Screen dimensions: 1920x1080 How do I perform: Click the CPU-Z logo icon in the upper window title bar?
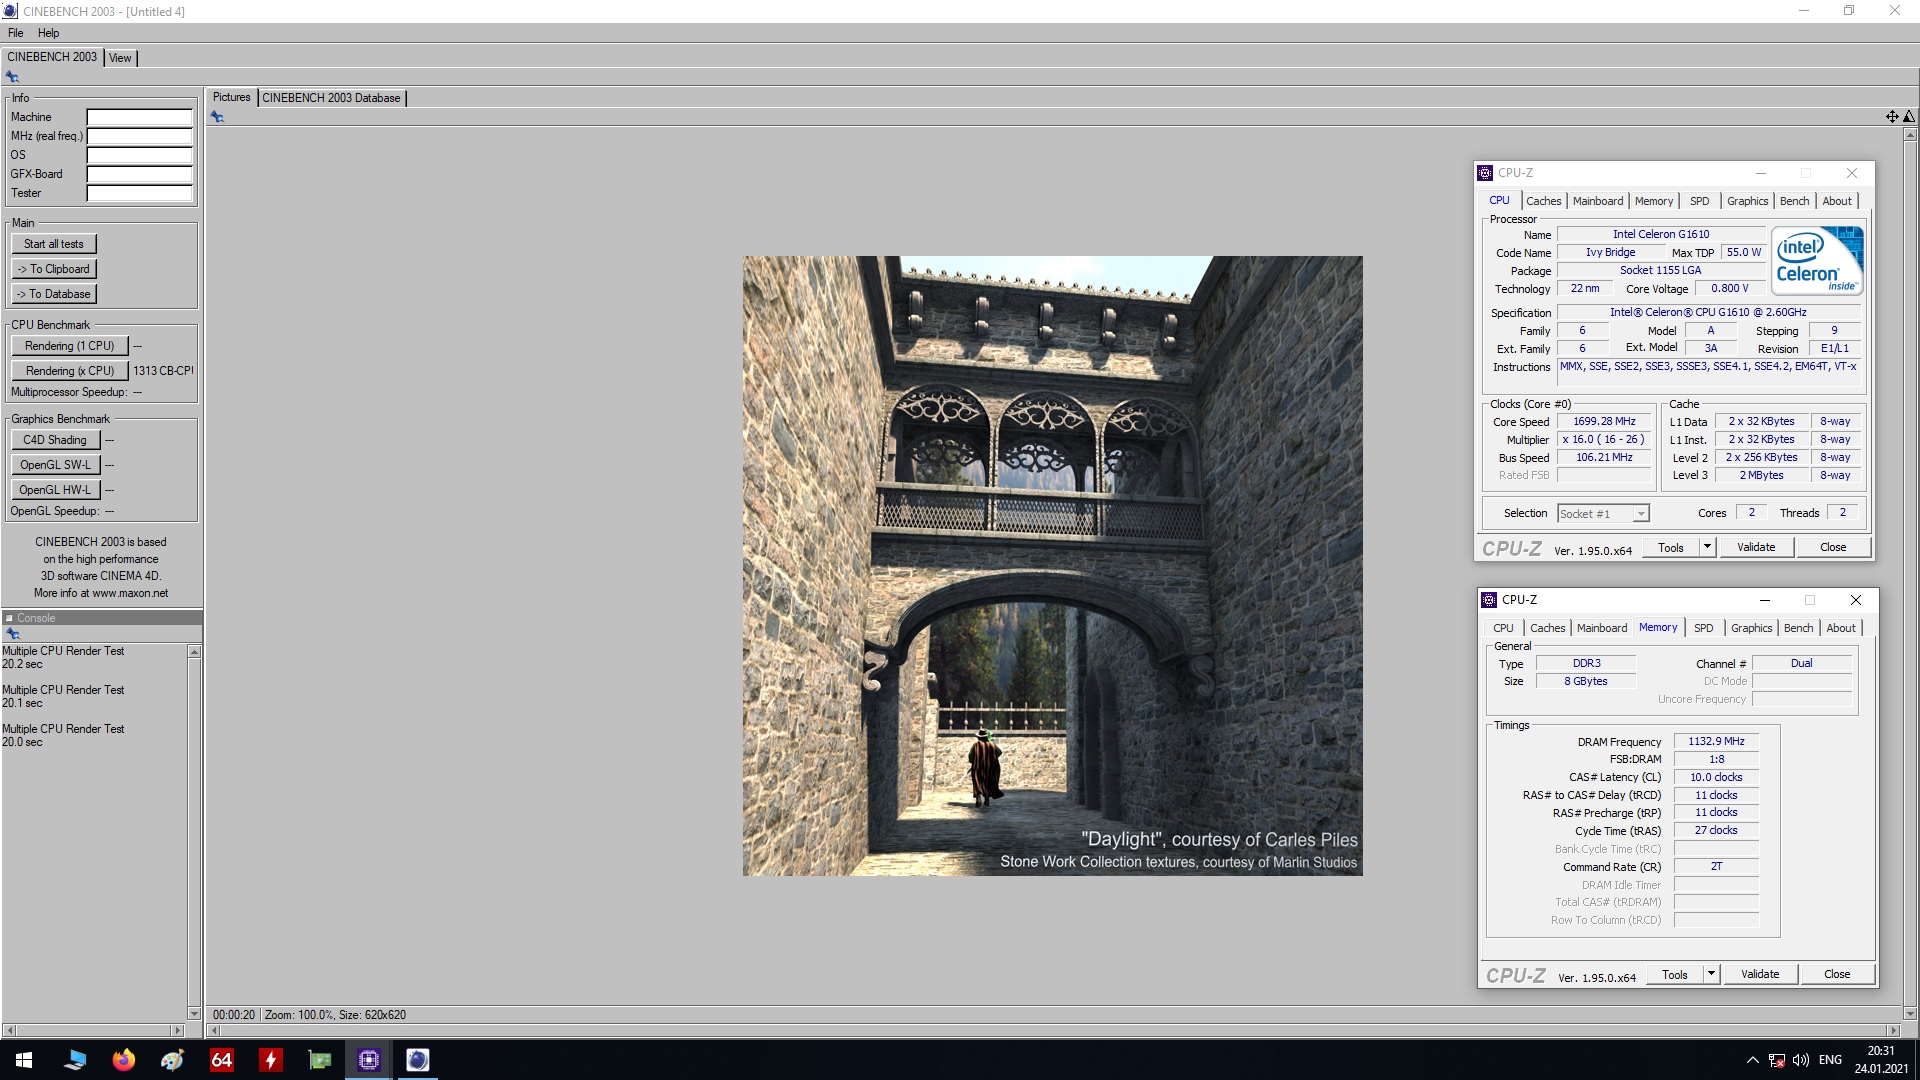[x=1485, y=173]
